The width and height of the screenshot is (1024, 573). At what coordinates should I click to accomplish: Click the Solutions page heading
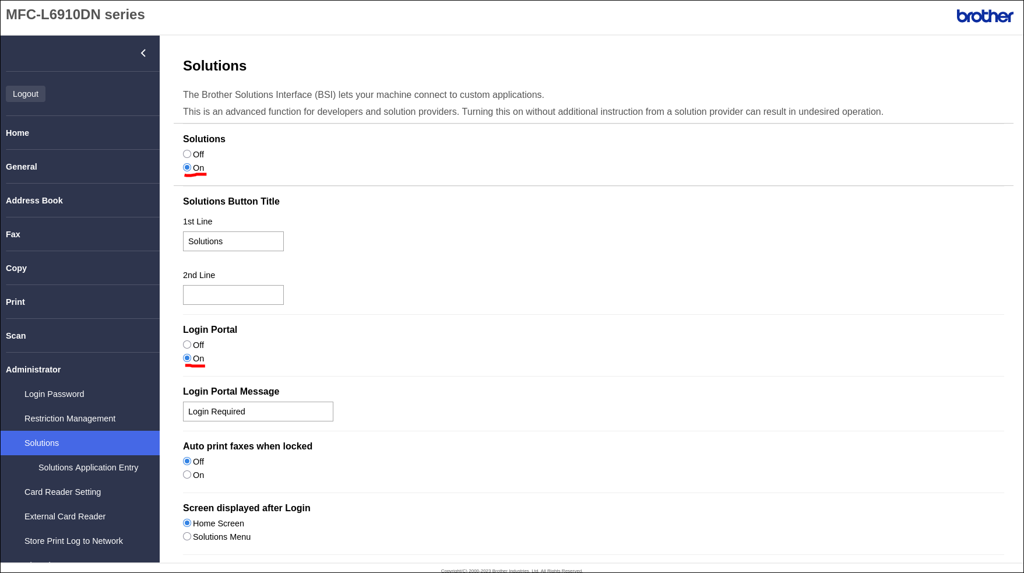[215, 66]
